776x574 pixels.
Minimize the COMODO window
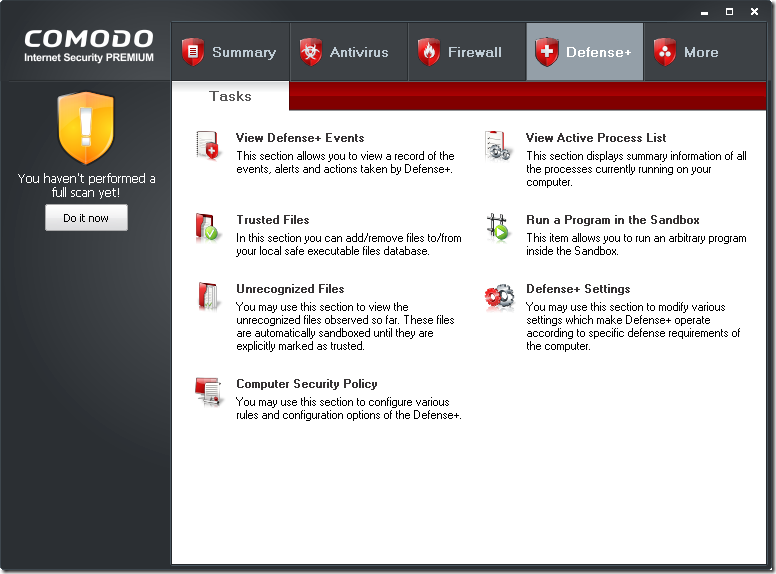point(704,12)
